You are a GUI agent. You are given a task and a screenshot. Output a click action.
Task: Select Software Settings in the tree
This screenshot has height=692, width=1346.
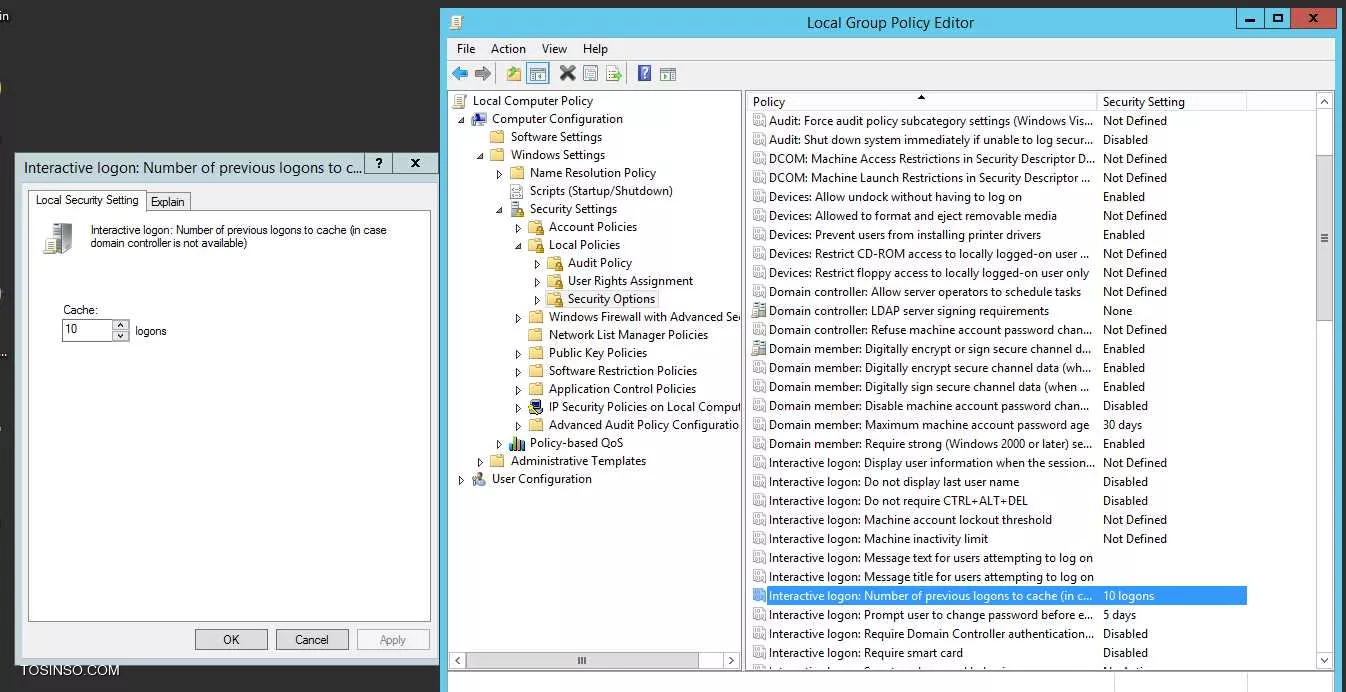556,137
